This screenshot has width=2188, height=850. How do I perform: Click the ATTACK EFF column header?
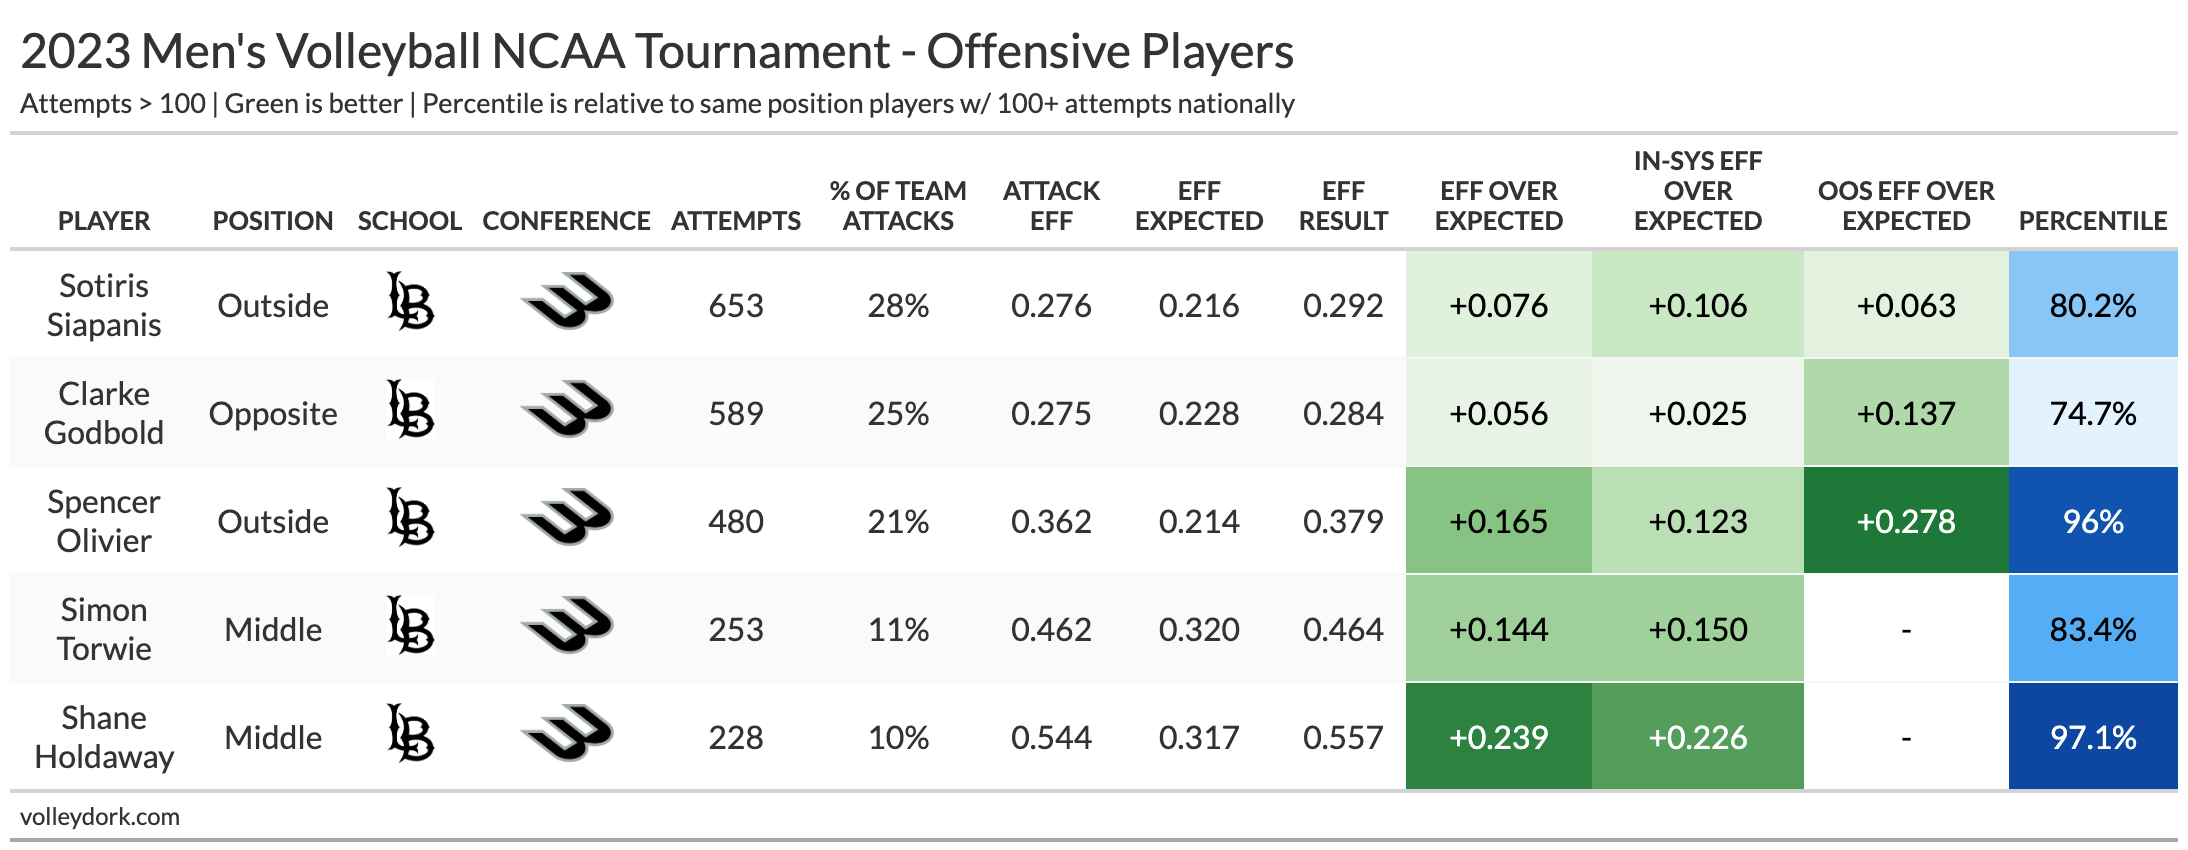[1051, 206]
